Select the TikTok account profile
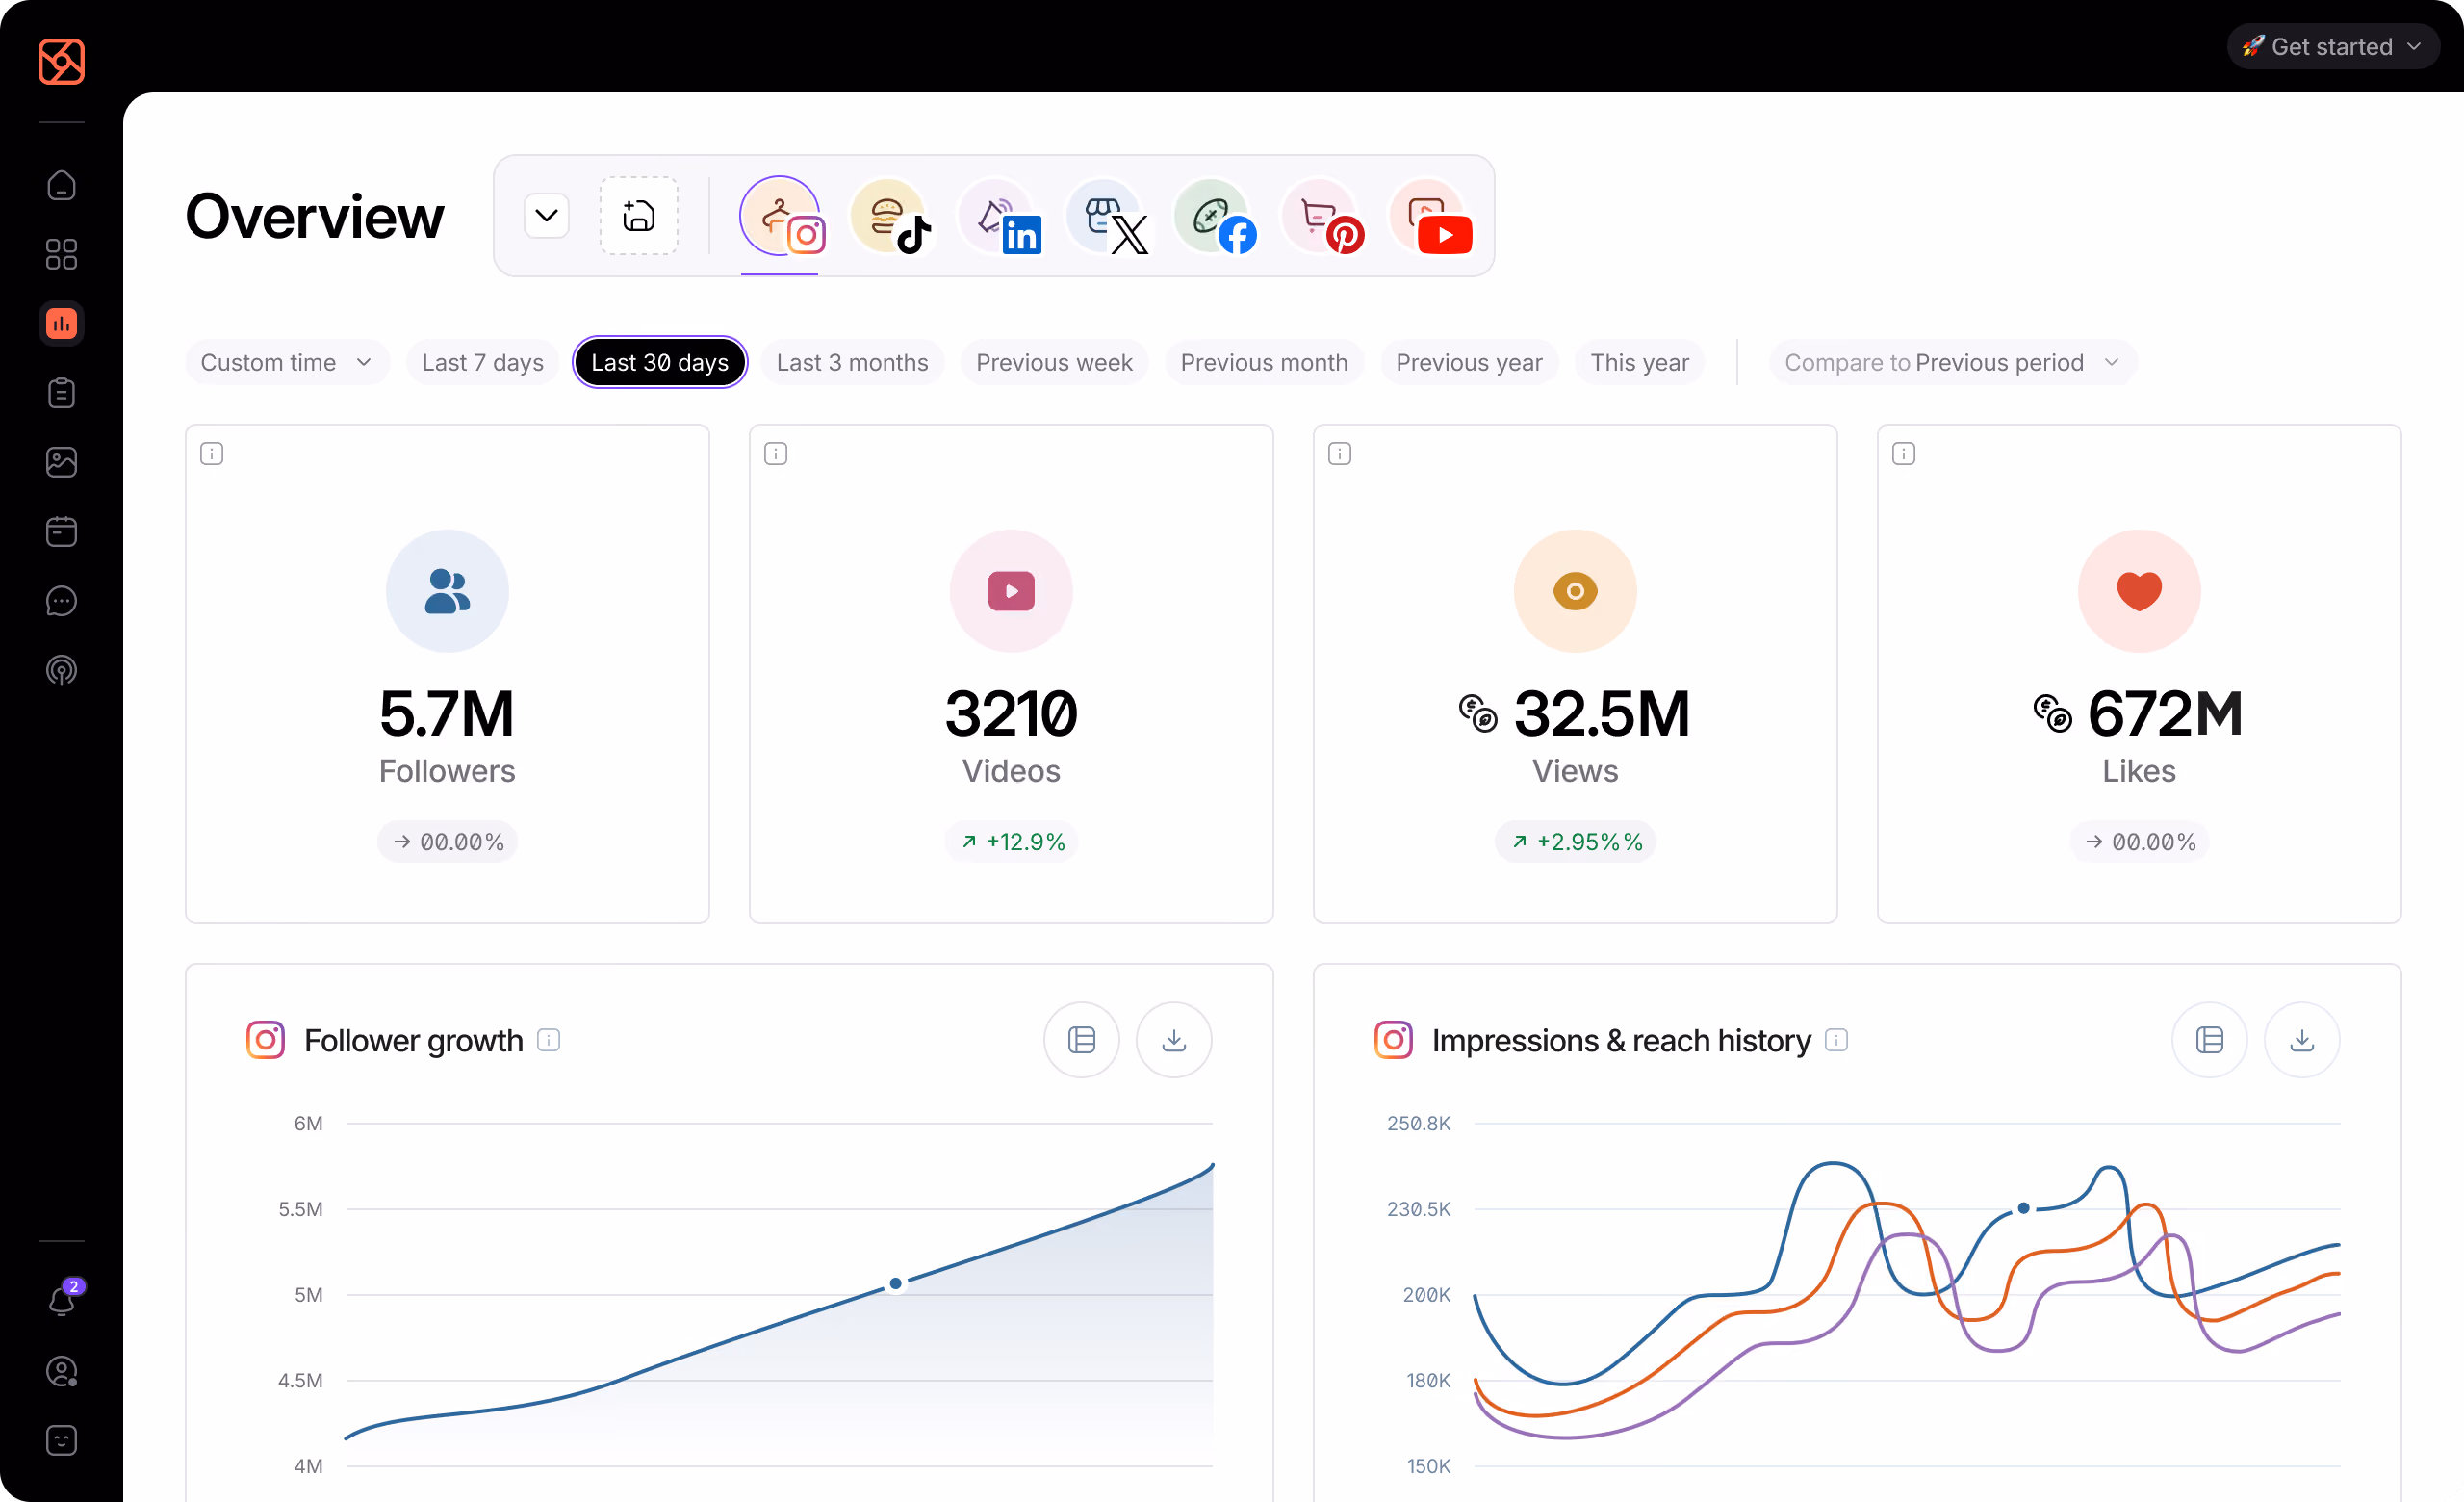 click(890, 216)
